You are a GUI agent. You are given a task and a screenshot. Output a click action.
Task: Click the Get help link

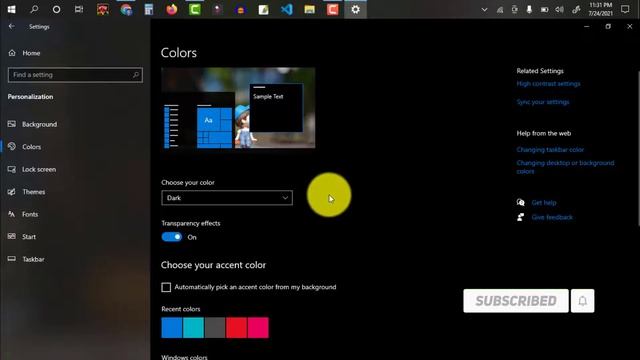click(x=544, y=202)
